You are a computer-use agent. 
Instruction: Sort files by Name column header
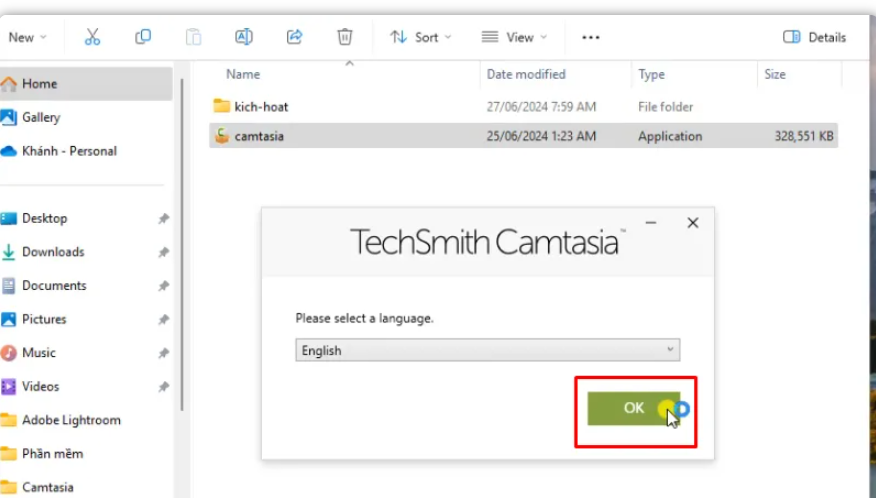click(243, 74)
